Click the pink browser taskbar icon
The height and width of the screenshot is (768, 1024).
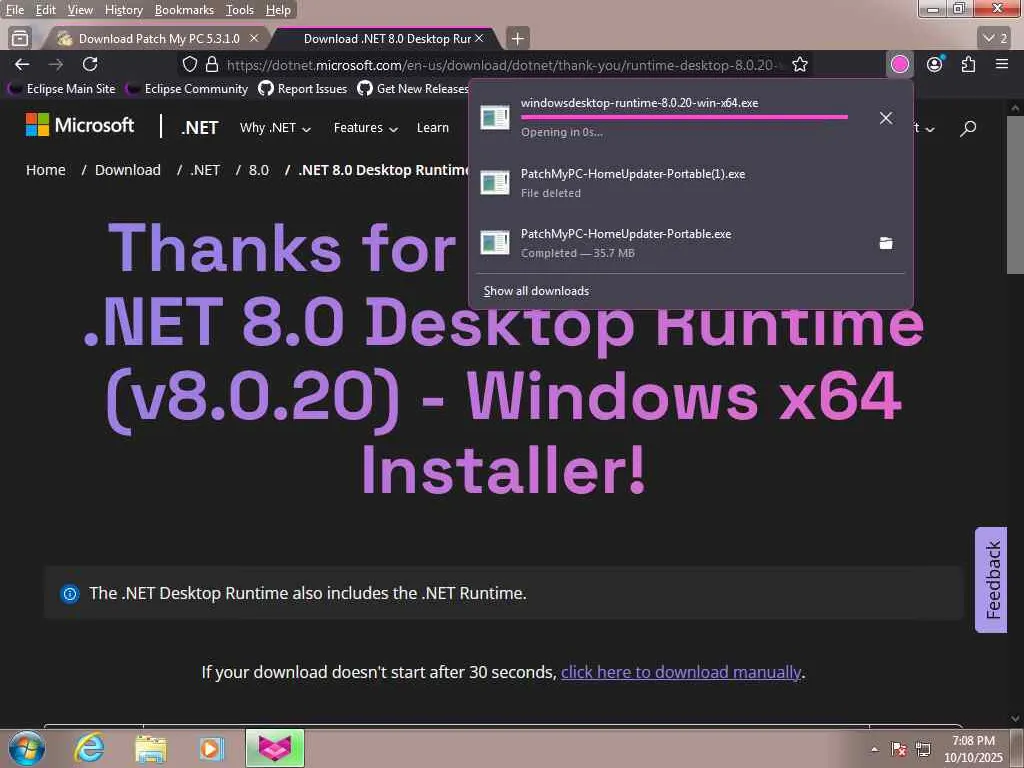click(x=274, y=748)
